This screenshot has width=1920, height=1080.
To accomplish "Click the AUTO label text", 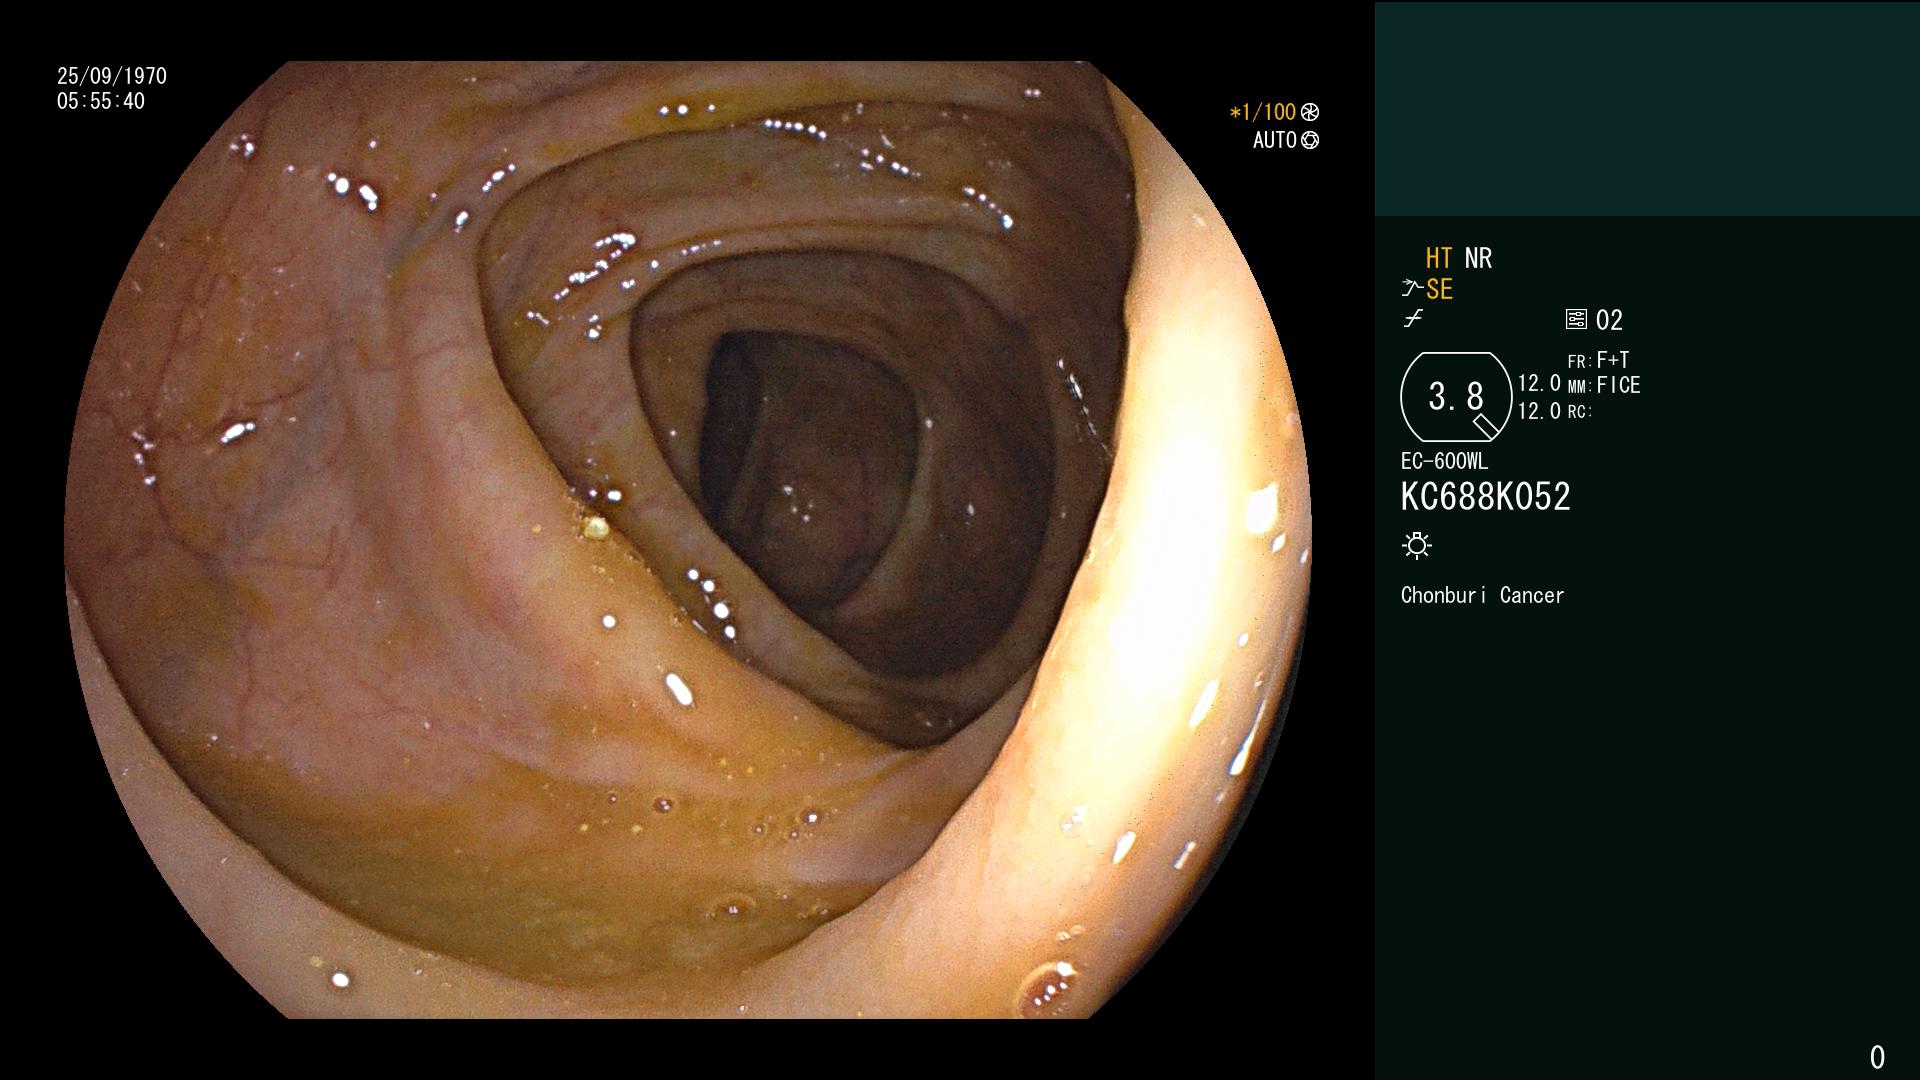I will [1275, 140].
